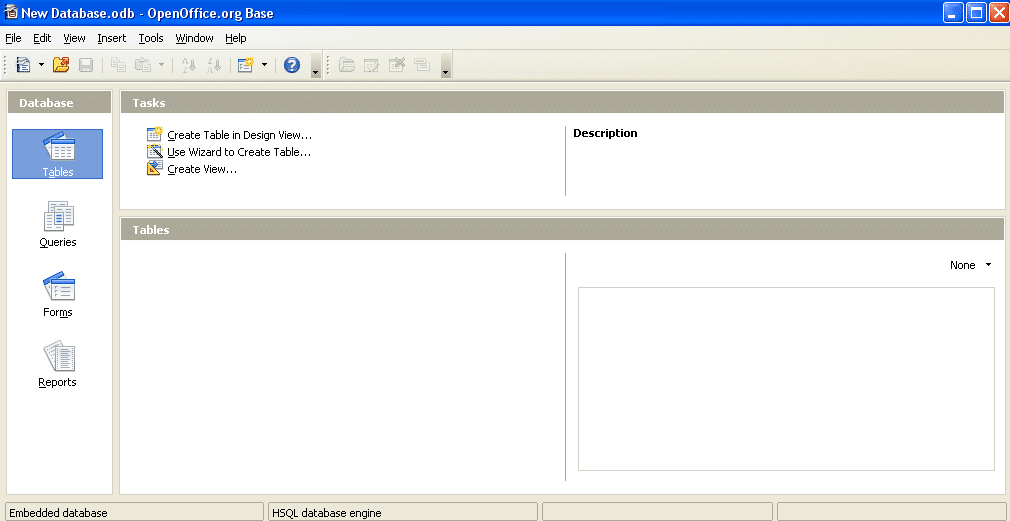Click the Create View task icon
This screenshot has height=521, width=1010.
pyautogui.click(x=155, y=169)
